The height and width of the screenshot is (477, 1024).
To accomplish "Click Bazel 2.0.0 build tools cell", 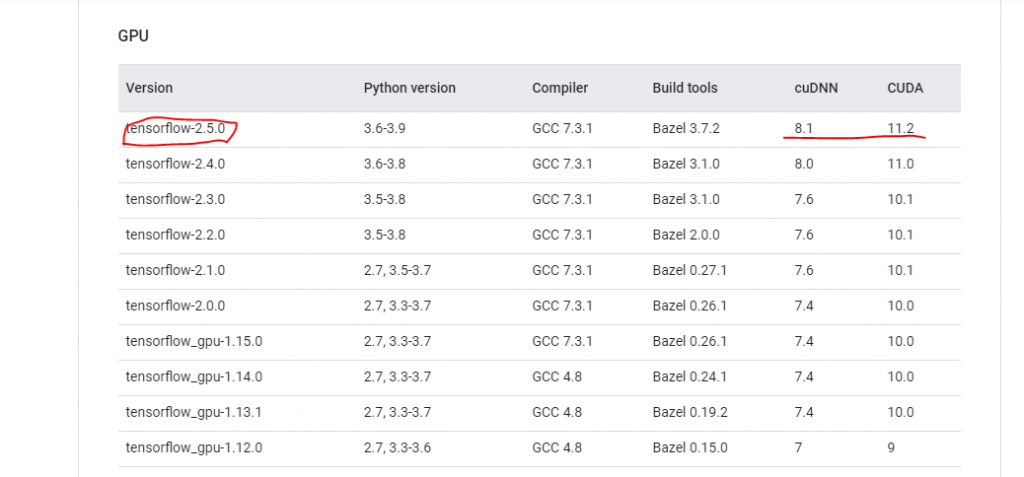I will point(686,235).
